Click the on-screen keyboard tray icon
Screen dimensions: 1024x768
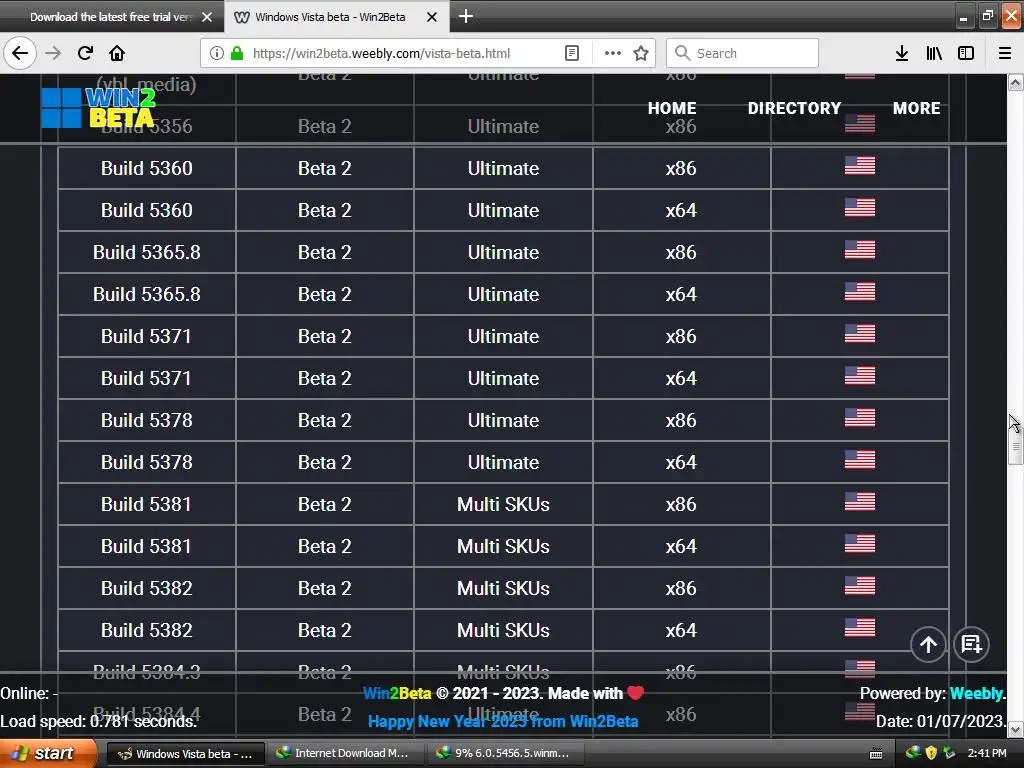coord(876,754)
